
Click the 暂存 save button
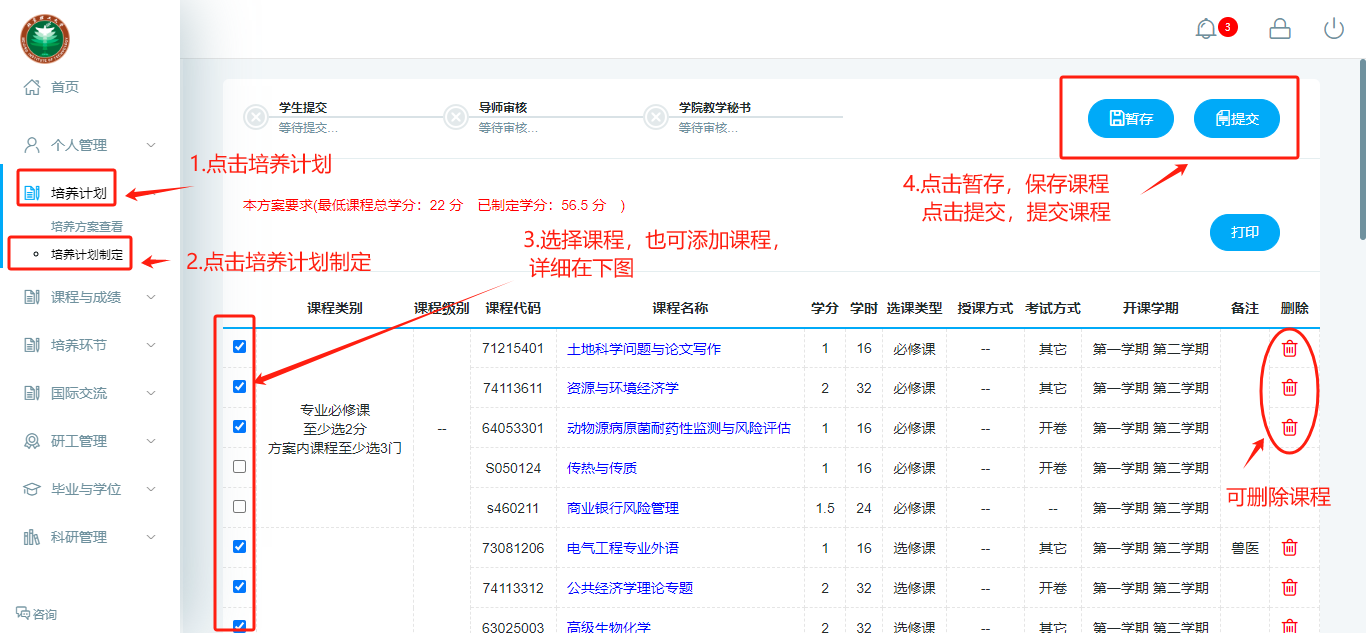click(x=1131, y=119)
